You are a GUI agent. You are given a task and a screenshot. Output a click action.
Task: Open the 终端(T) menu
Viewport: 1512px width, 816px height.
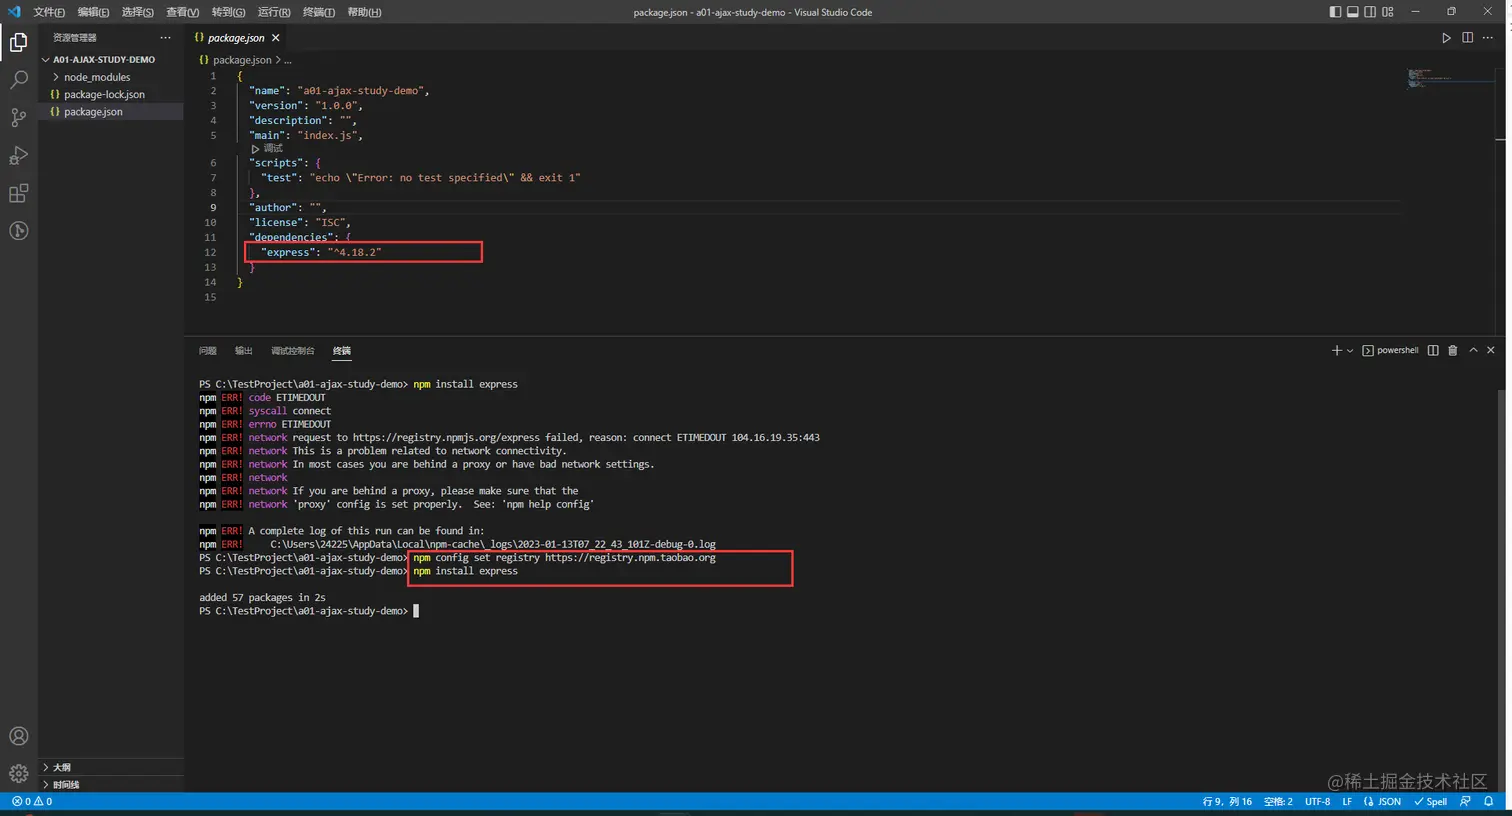[x=319, y=12]
